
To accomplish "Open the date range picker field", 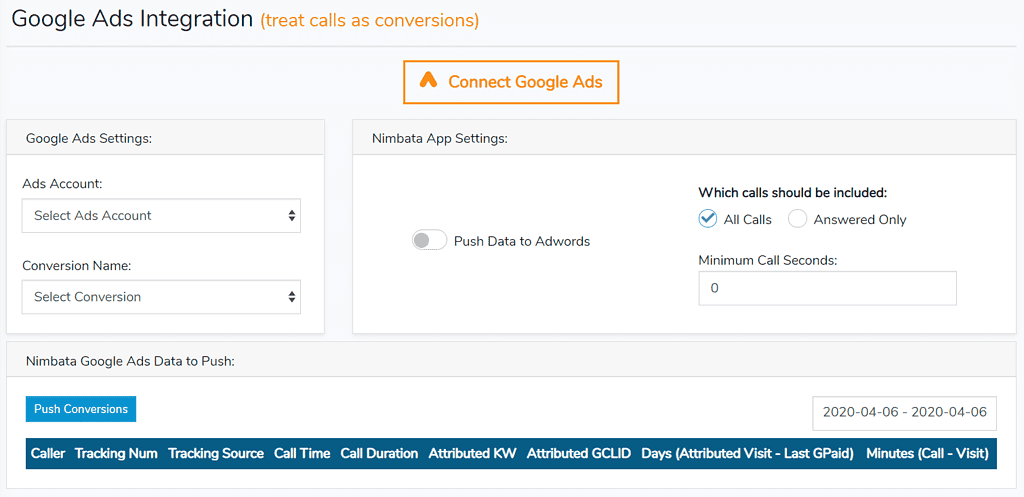I will pyautogui.click(x=904, y=412).
